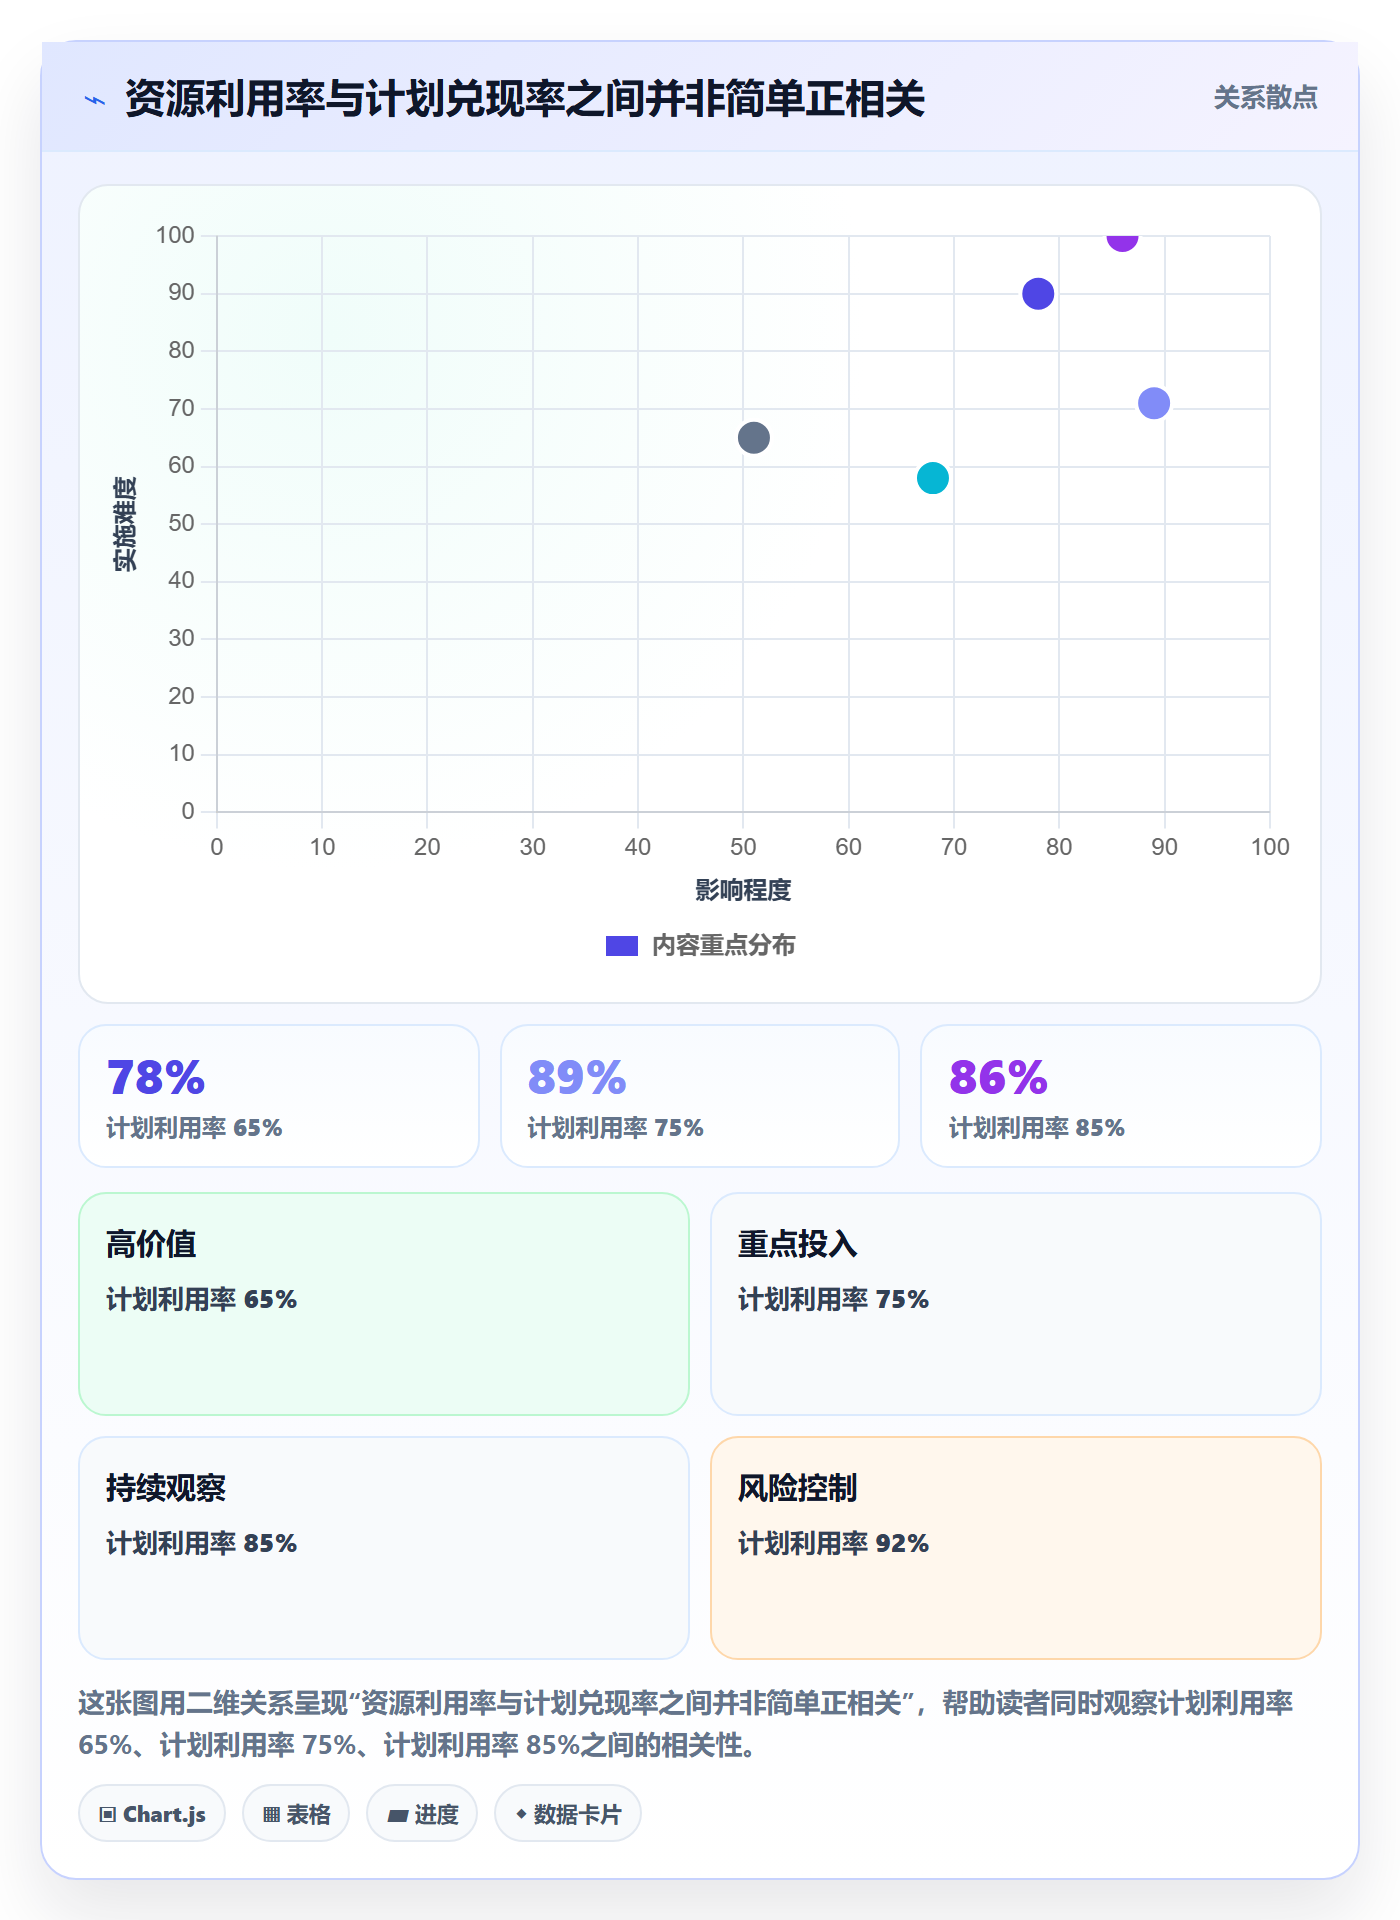Image resolution: width=1400 pixels, height=1920 pixels.
Task: Click the blue legend color swatch
Action: (x=622, y=946)
